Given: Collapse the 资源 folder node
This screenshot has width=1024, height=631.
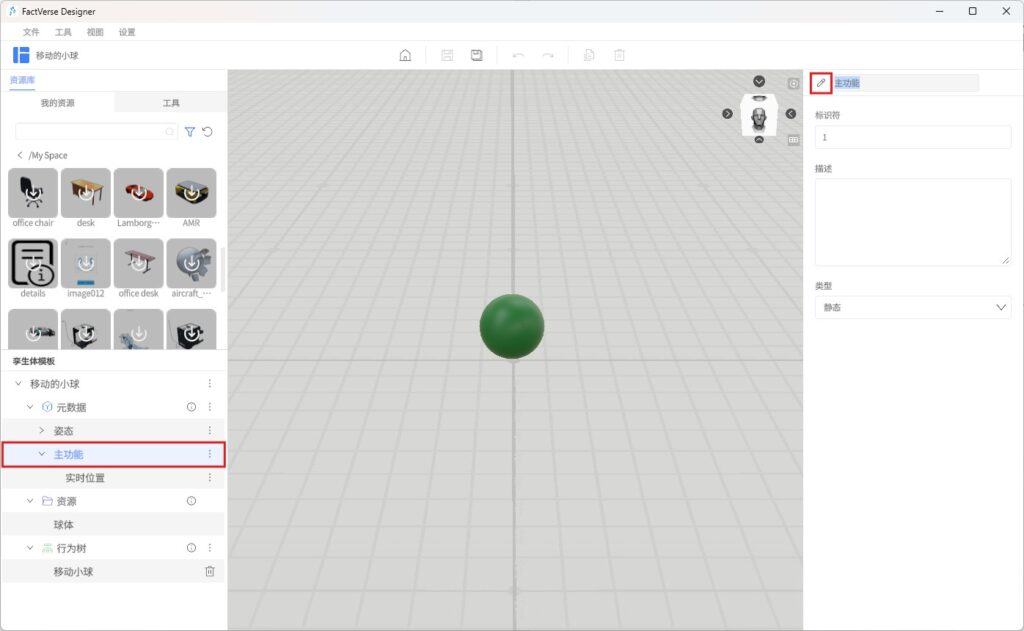Looking at the screenshot, I should 31,501.
